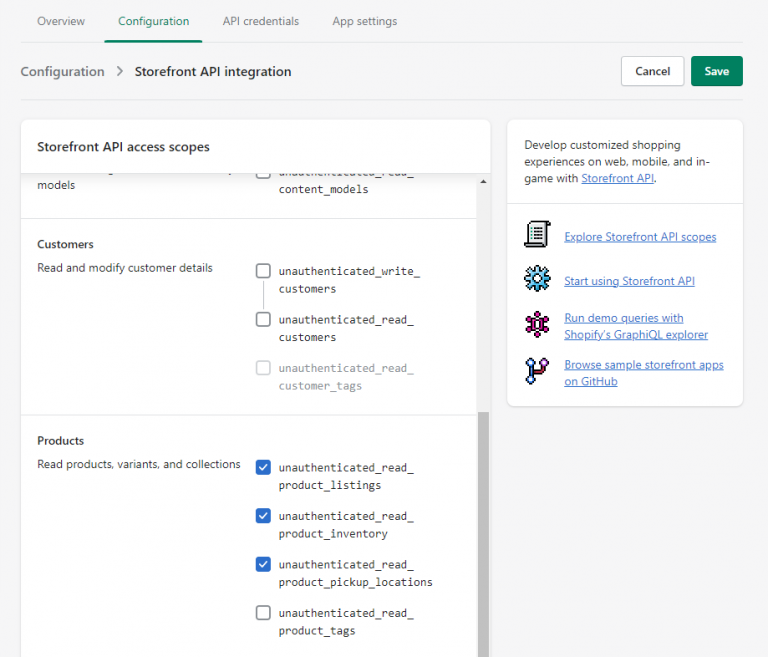Disable unauthenticated_read_product_inventory scope
This screenshot has height=657, width=768.
point(263,516)
